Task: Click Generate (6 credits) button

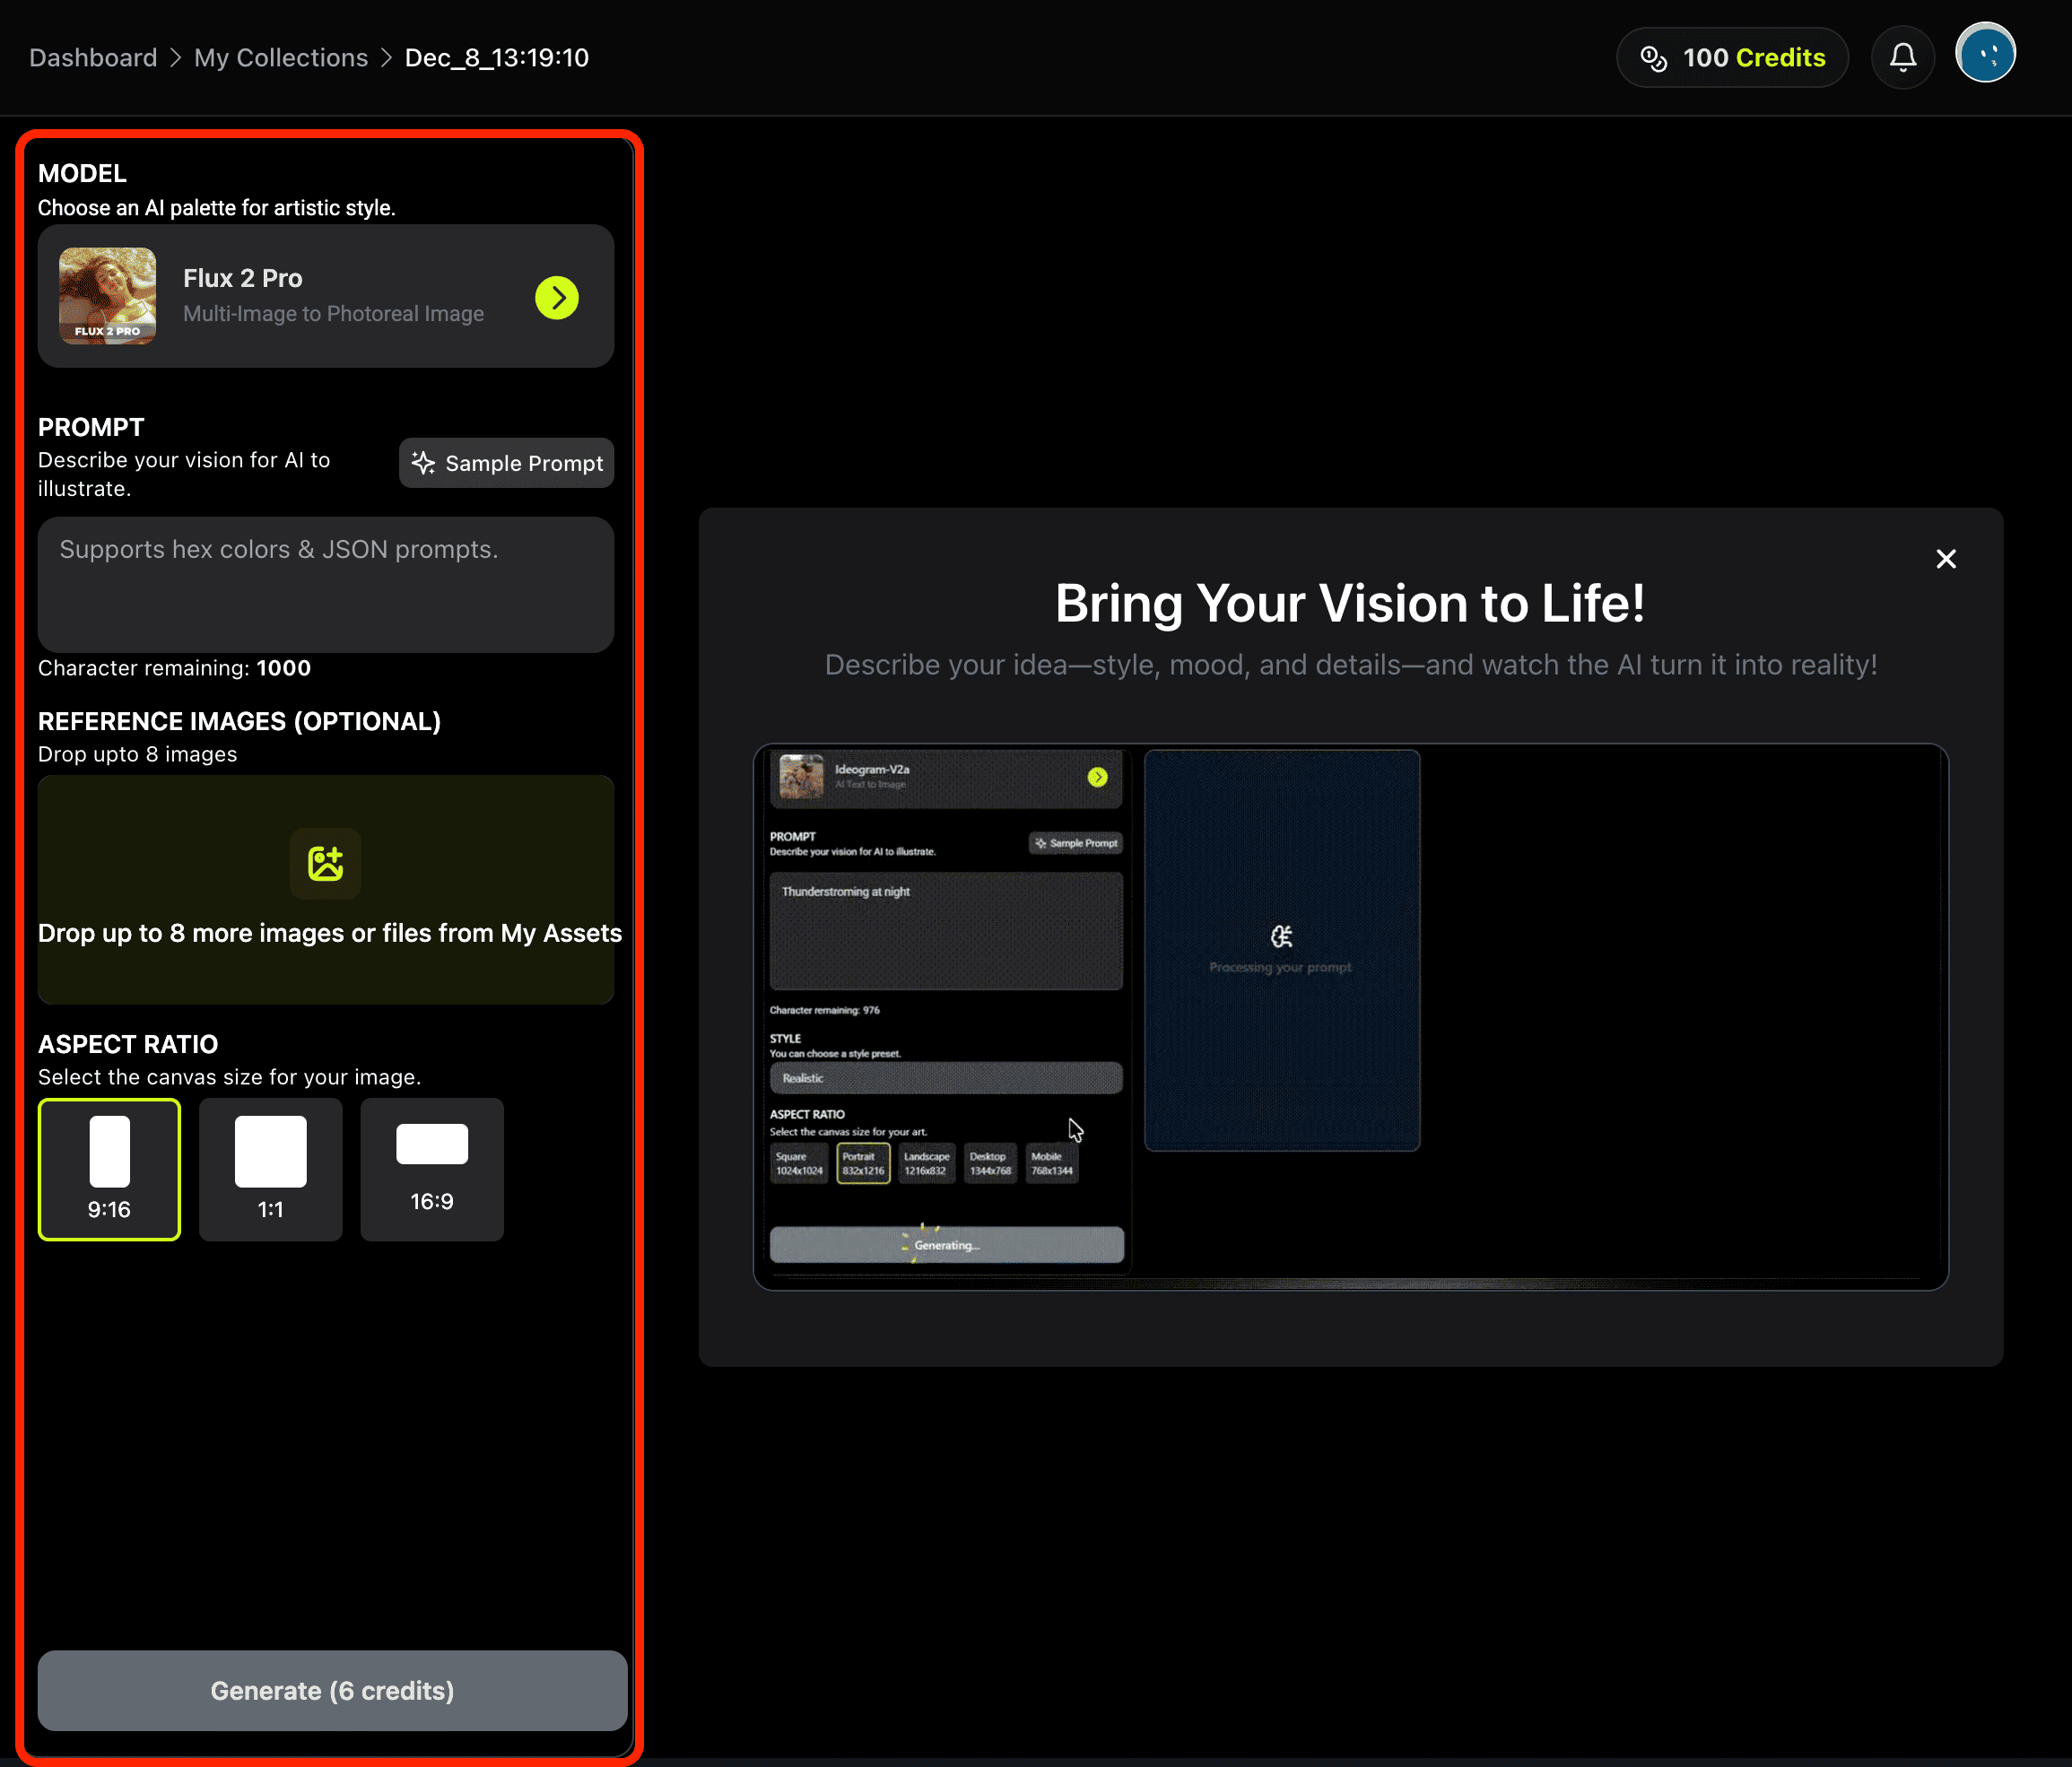Action: (332, 1690)
